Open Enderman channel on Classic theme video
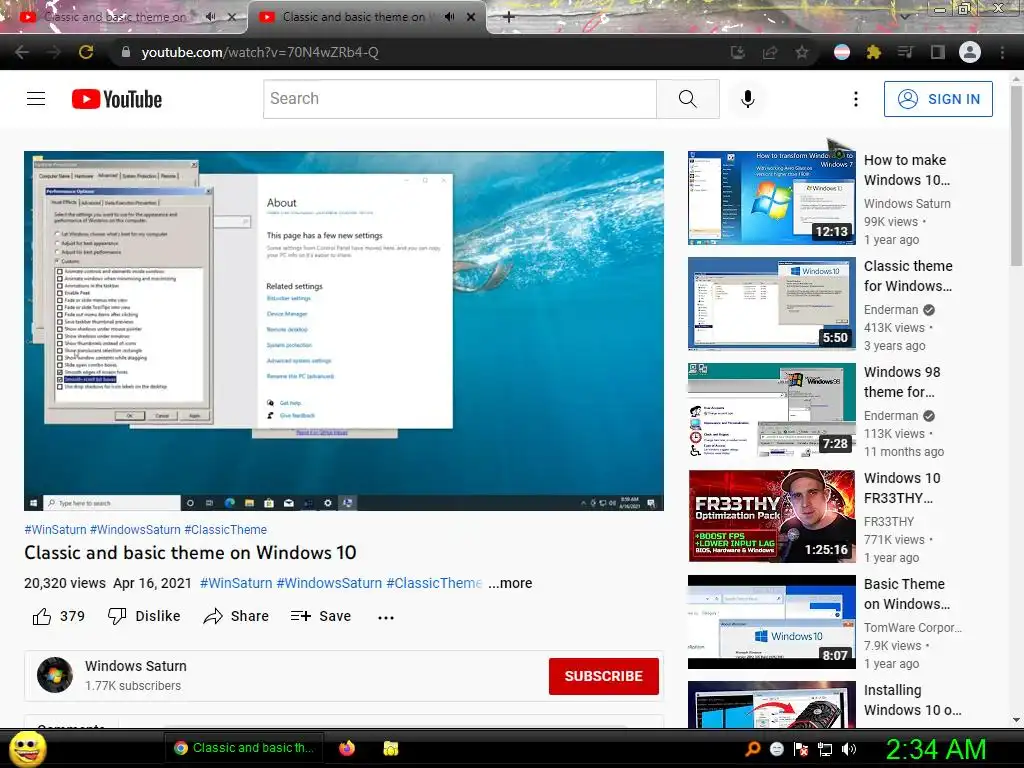Screen dimensions: 1024x768 coord(891,310)
